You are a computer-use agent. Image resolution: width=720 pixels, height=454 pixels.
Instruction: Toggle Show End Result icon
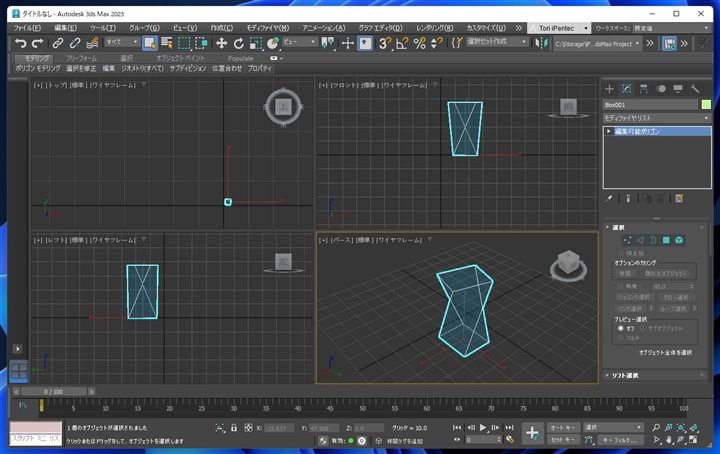[628, 198]
